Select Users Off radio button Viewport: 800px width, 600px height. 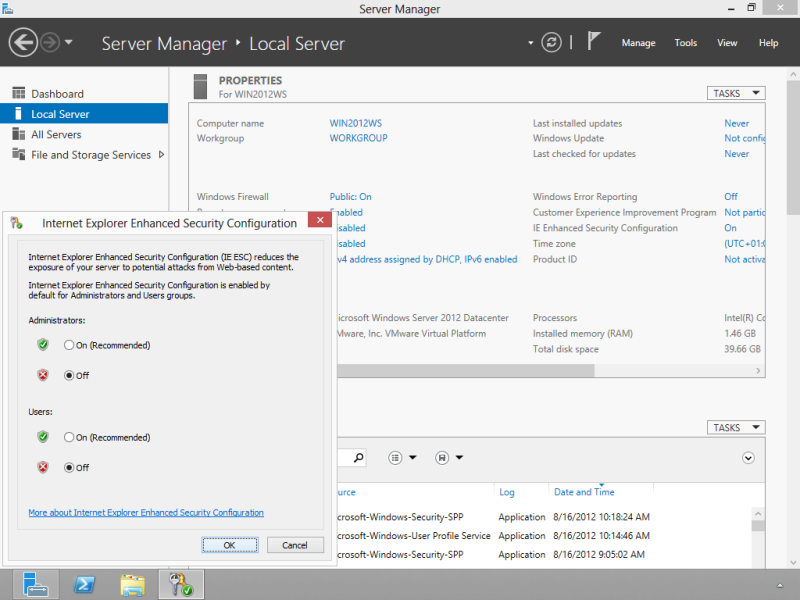click(69, 467)
